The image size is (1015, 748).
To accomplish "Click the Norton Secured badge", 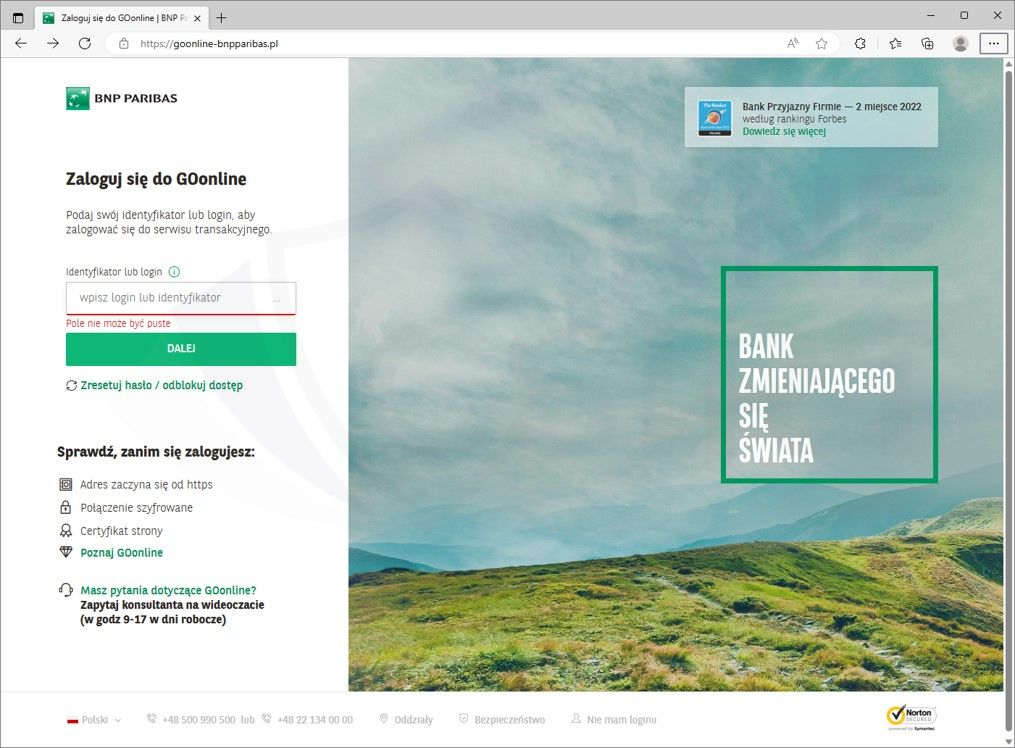I will point(911,717).
